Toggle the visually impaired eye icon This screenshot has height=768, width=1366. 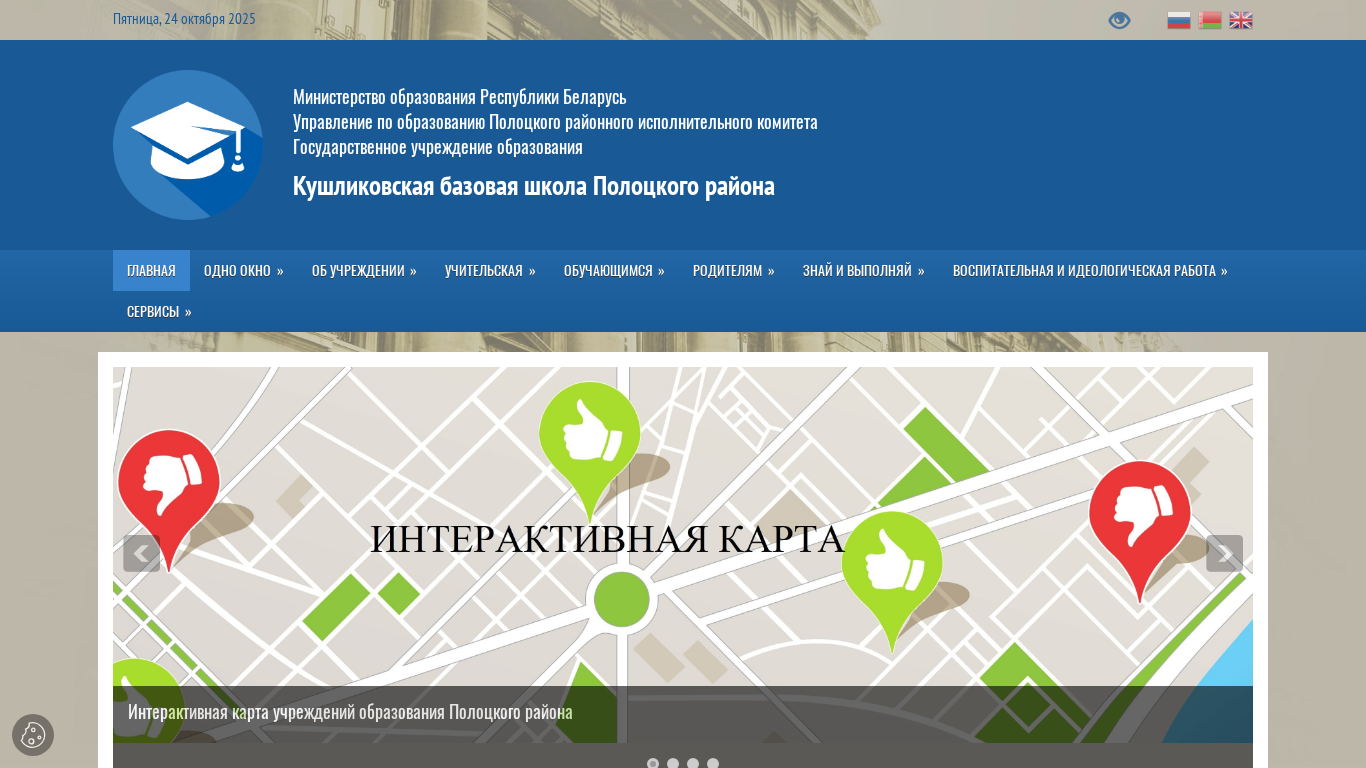pyautogui.click(x=1119, y=20)
